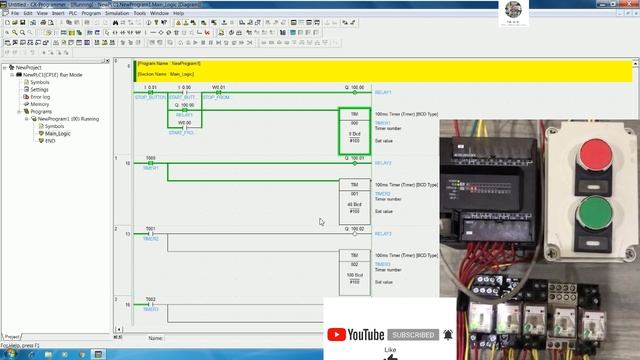Collapse the NewProject tree root
The image size is (640, 360).
click(5, 67)
